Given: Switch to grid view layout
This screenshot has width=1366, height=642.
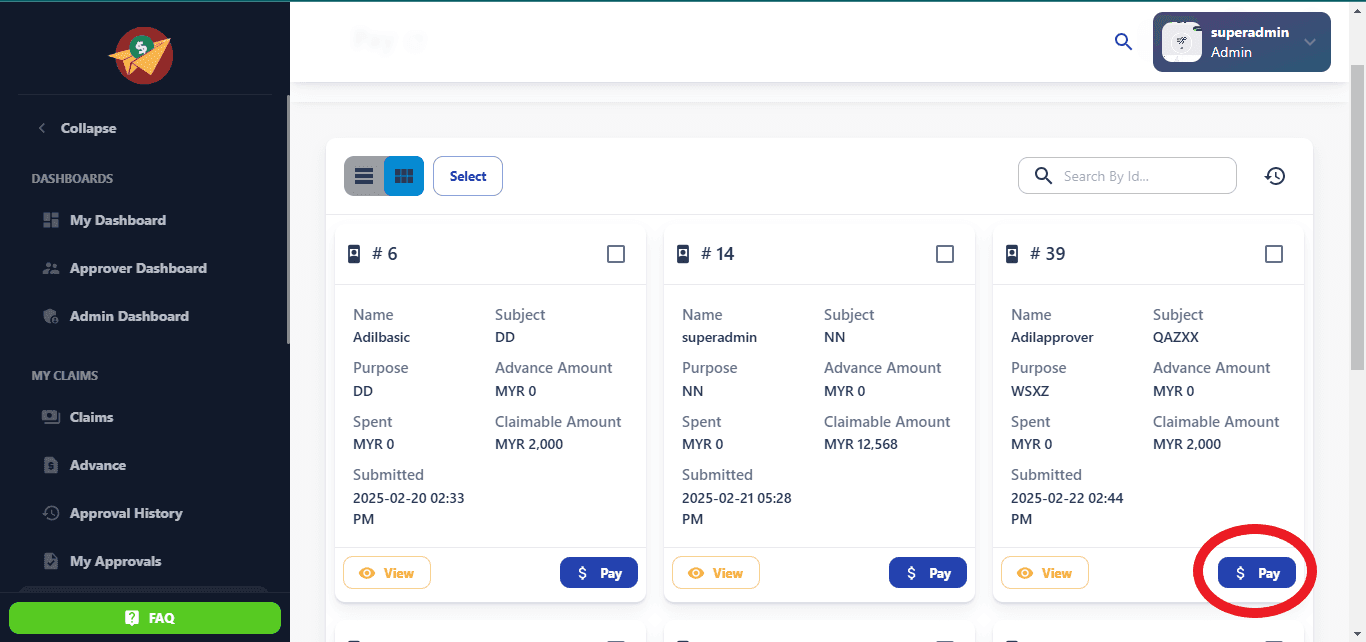Looking at the screenshot, I should click(404, 176).
